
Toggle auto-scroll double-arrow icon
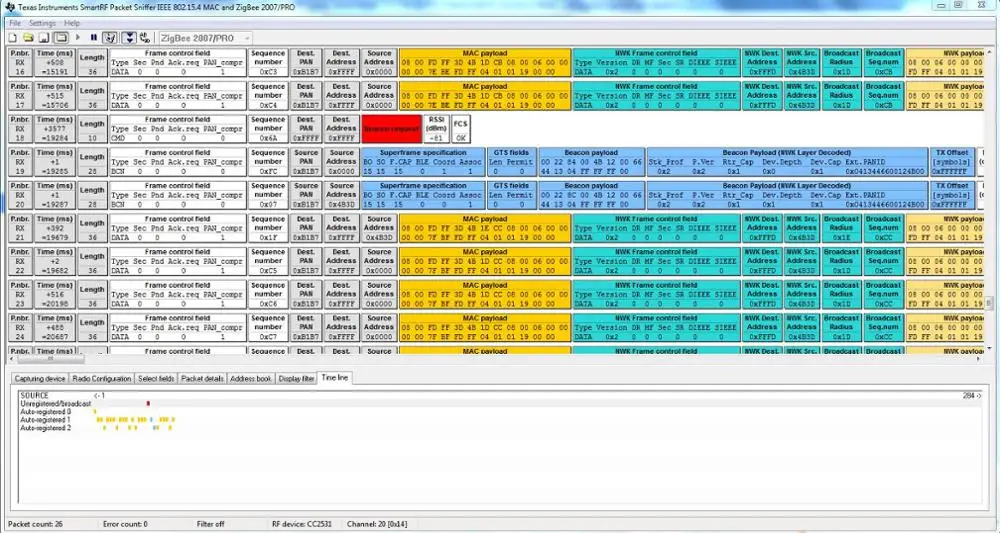click(x=129, y=38)
